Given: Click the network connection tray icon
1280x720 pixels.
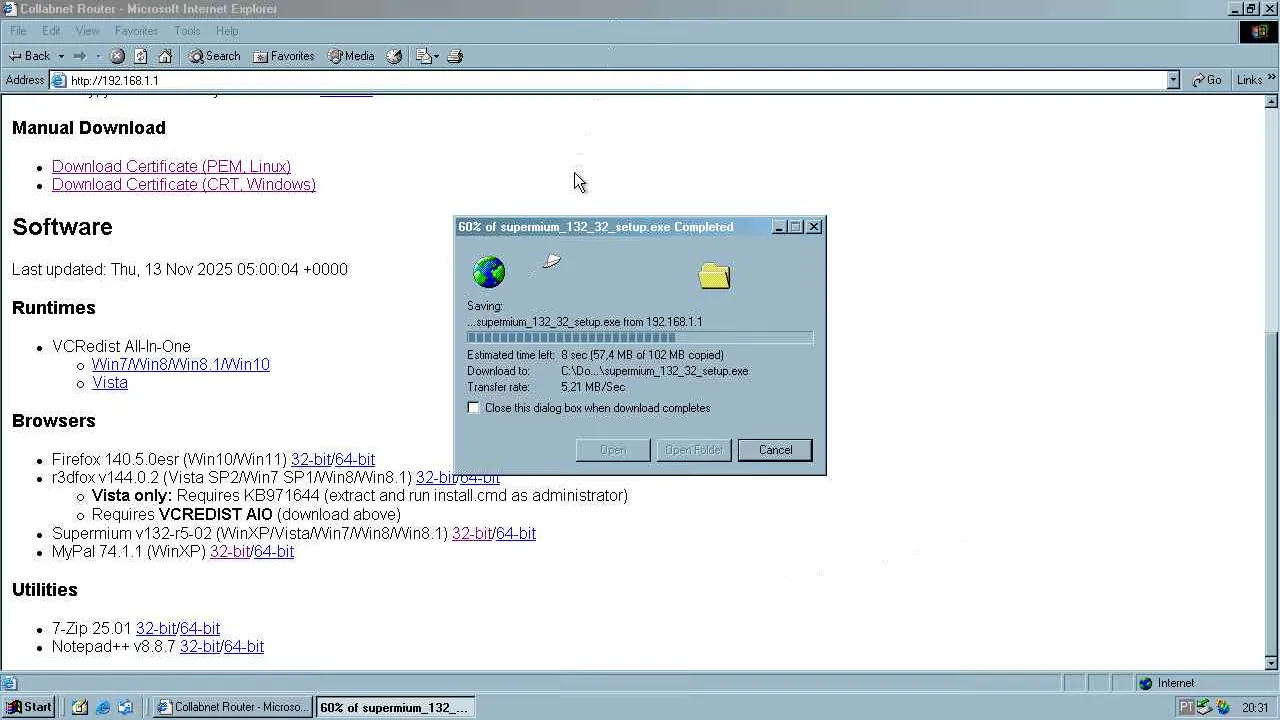Looking at the screenshot, I should [1204, 707].
